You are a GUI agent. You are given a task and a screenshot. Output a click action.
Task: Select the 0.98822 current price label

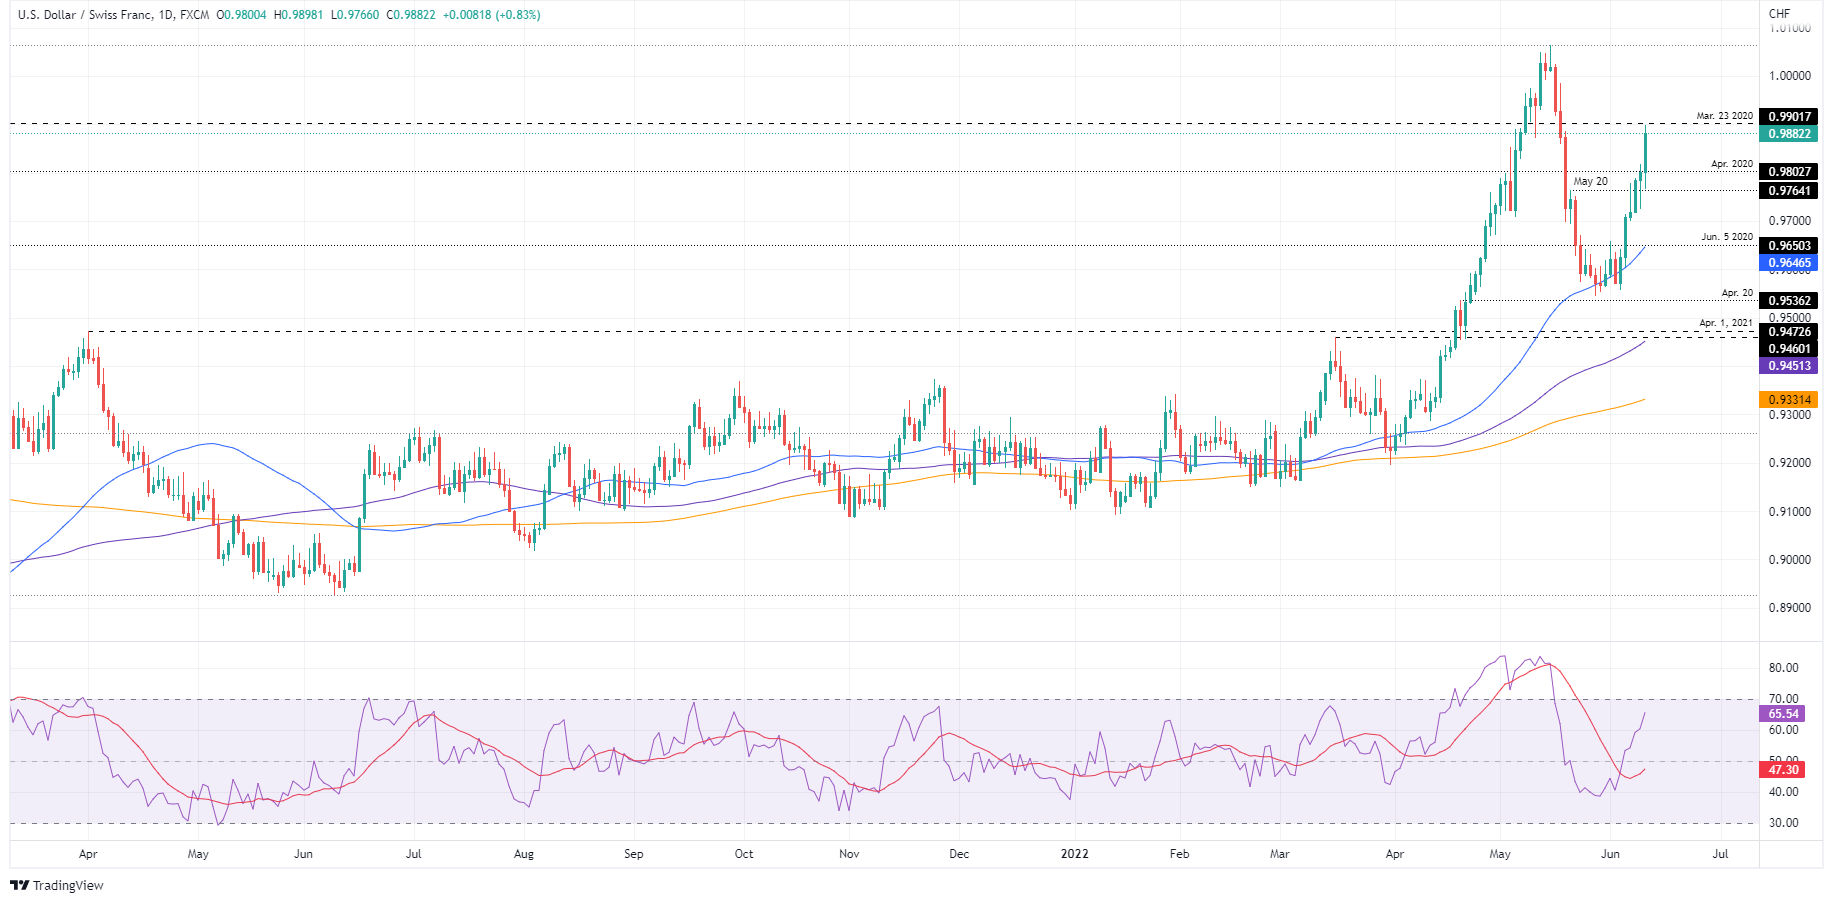pyautogui.click(x=1789, y=134)
